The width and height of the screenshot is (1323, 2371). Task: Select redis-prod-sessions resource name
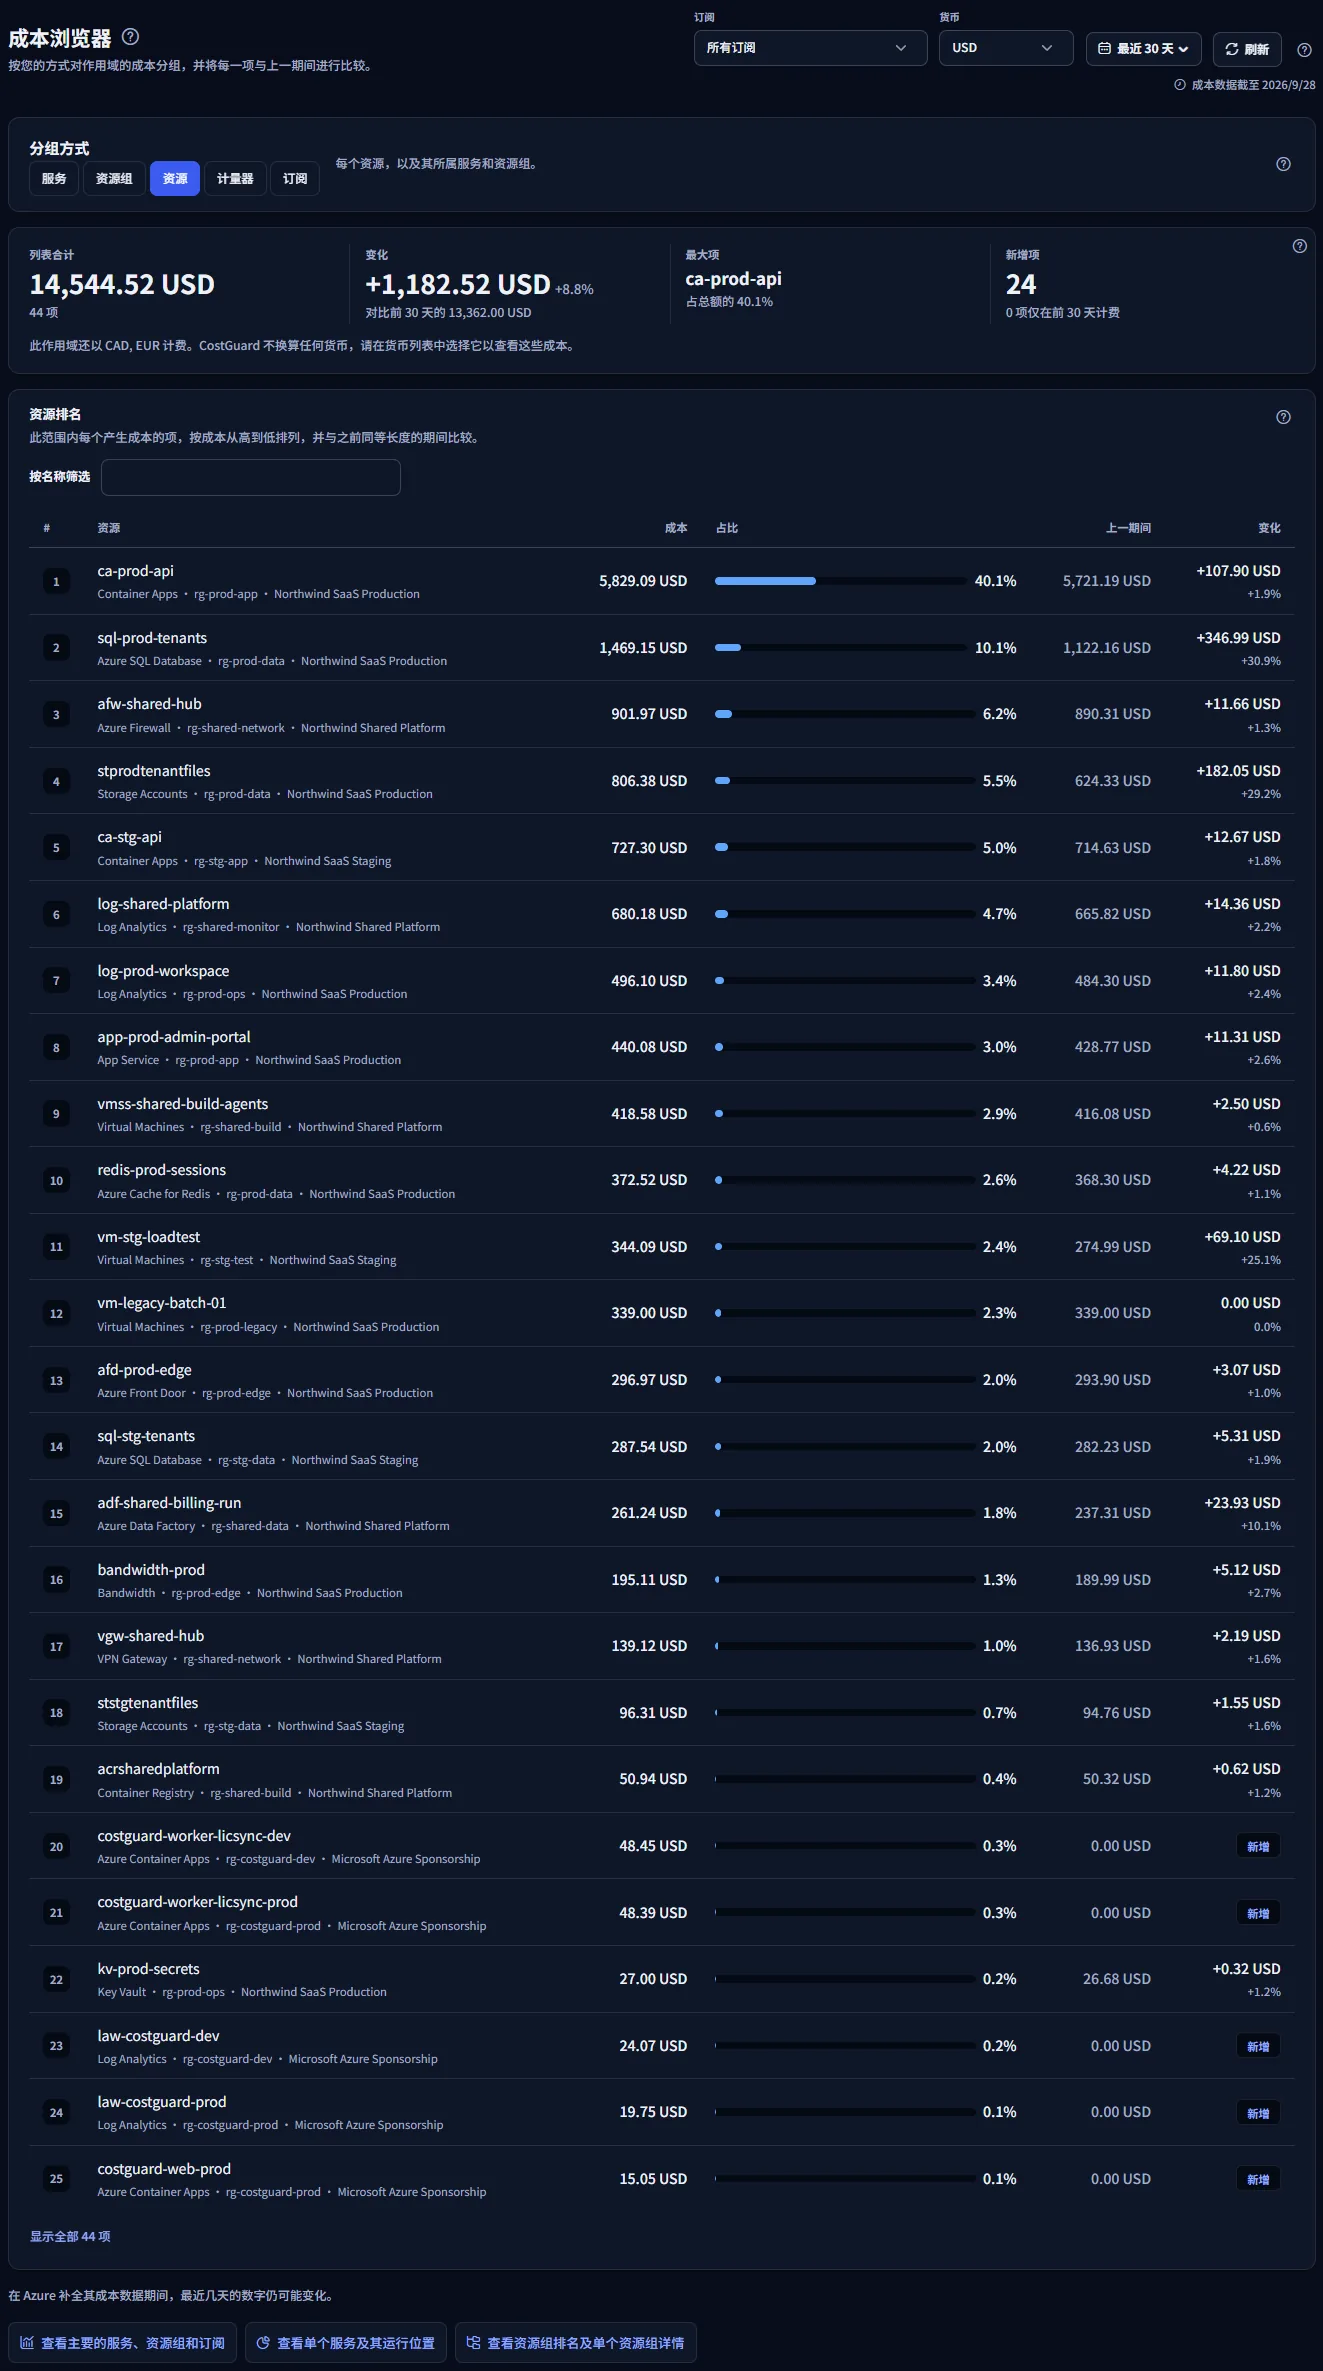point(161,1170)
